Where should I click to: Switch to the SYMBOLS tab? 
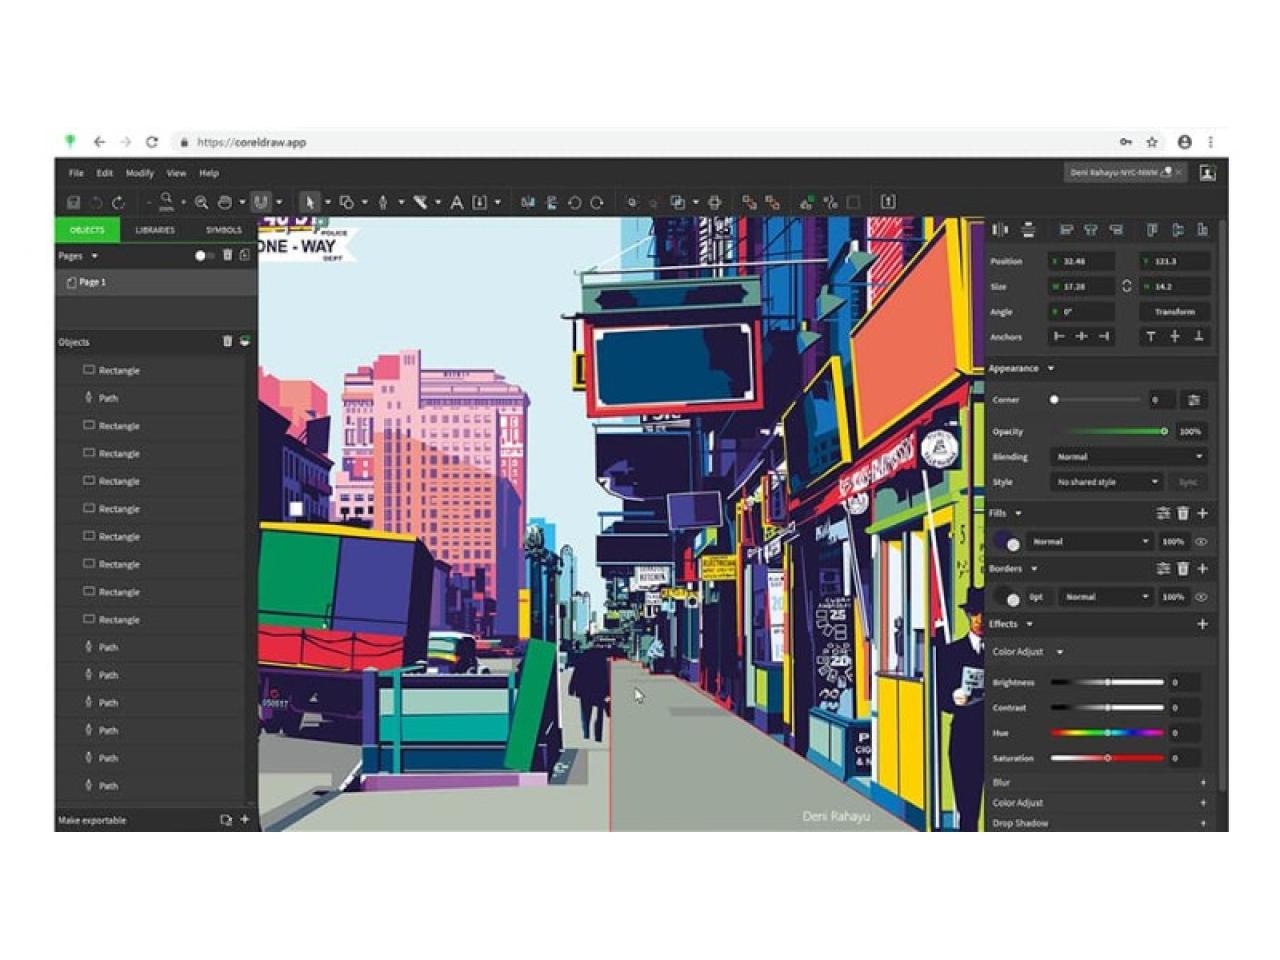pos(224,230)
